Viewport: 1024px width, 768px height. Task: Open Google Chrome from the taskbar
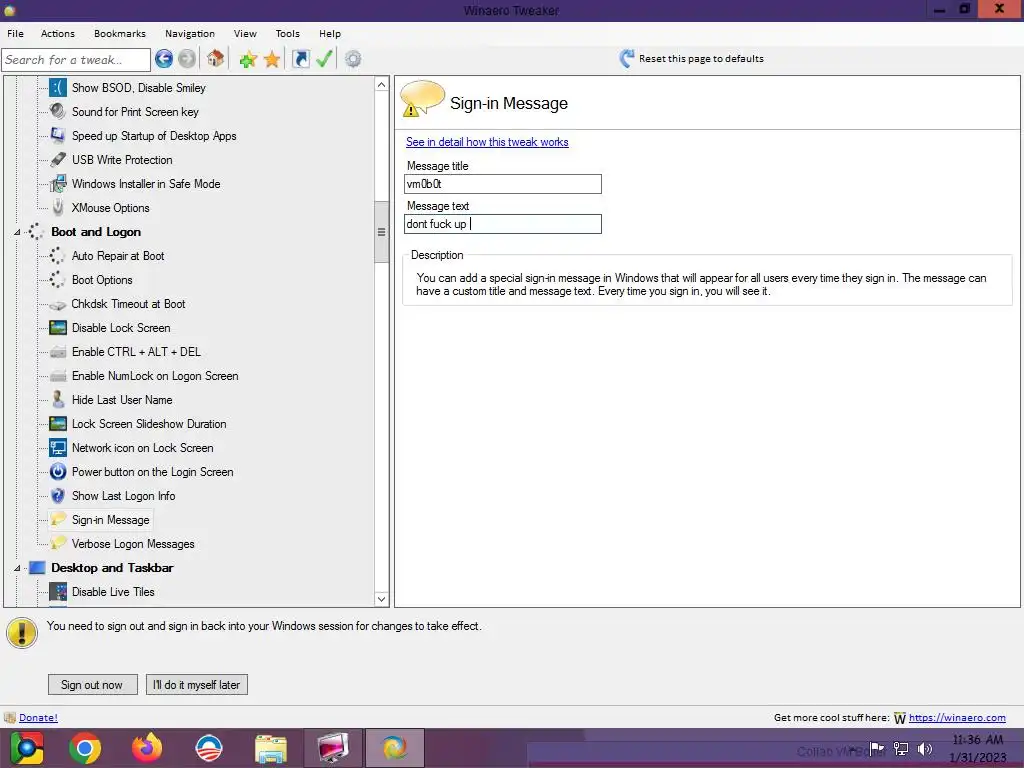(85, 748)
